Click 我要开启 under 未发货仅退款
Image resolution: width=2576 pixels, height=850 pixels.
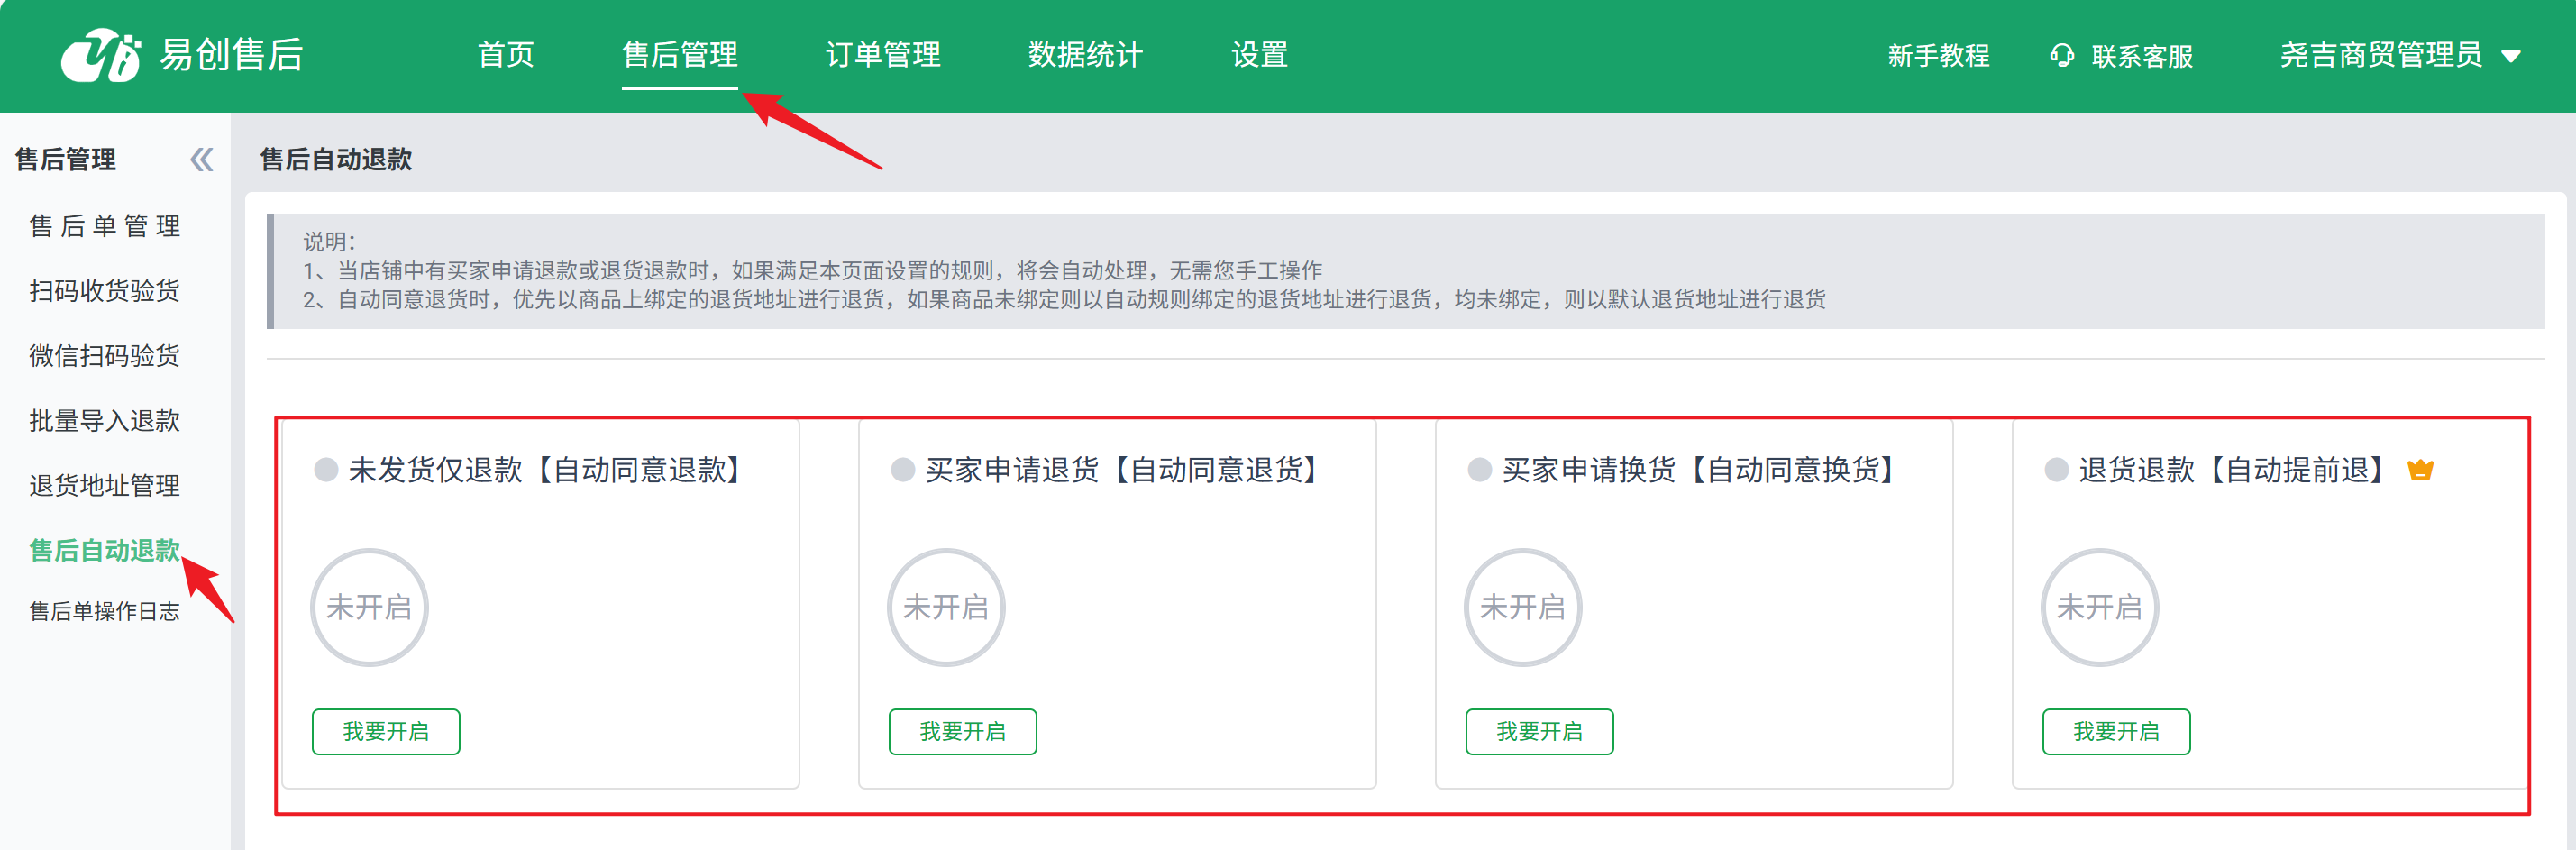point(386,731)
